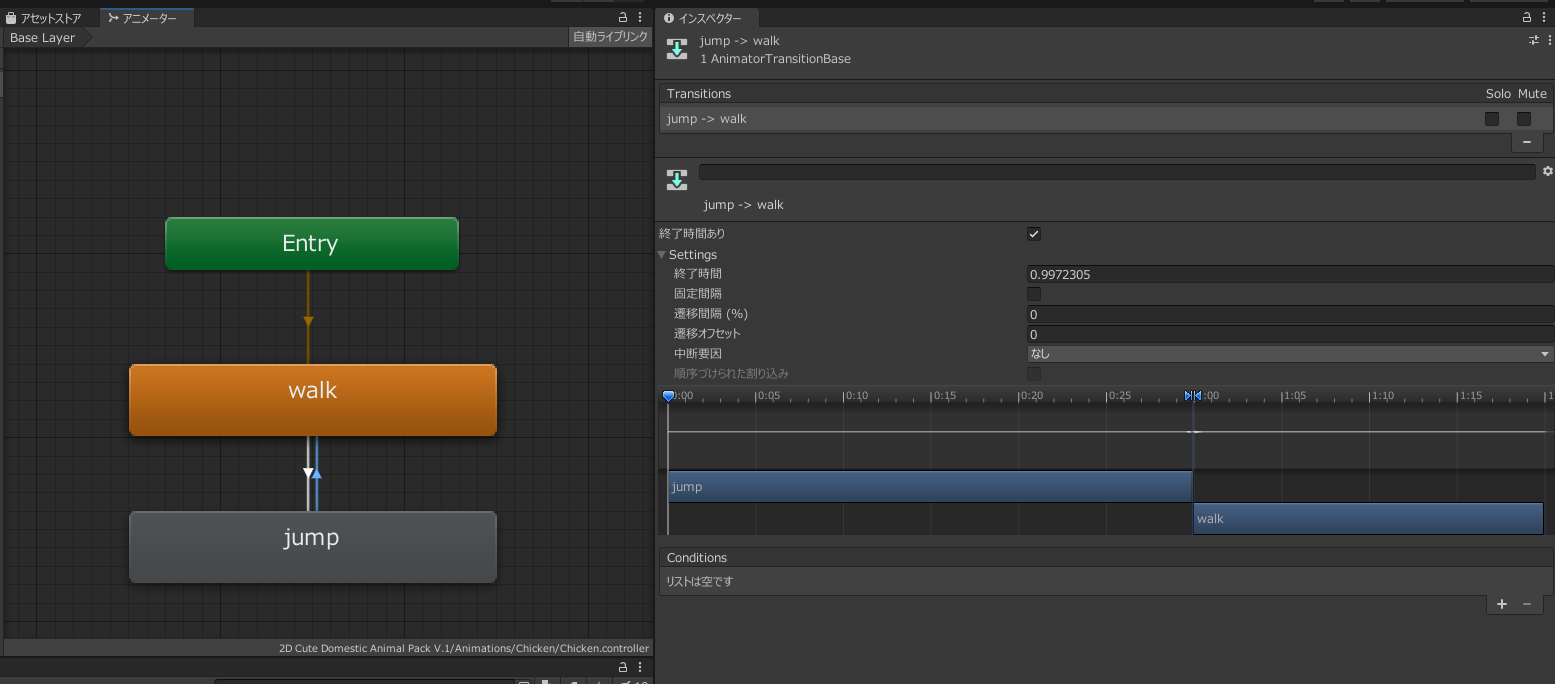
Task: Select the インスペクター tab
Action: 706,18
